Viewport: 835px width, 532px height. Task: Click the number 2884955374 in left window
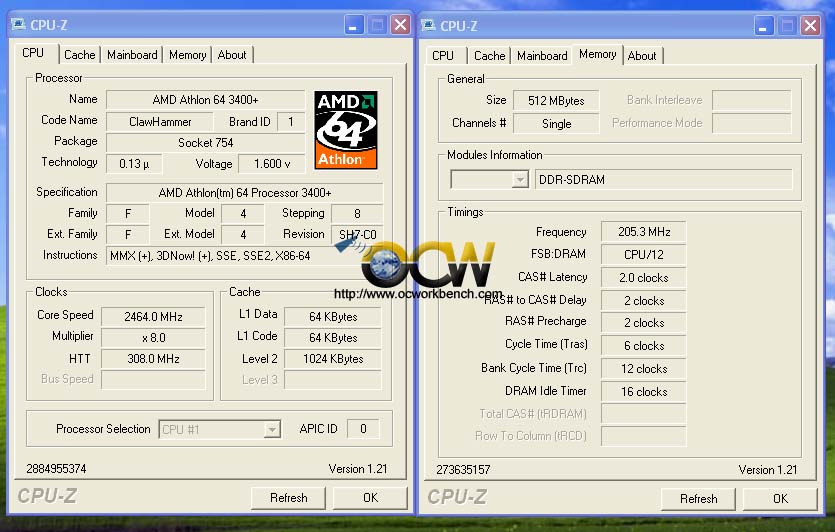(56, 469)
